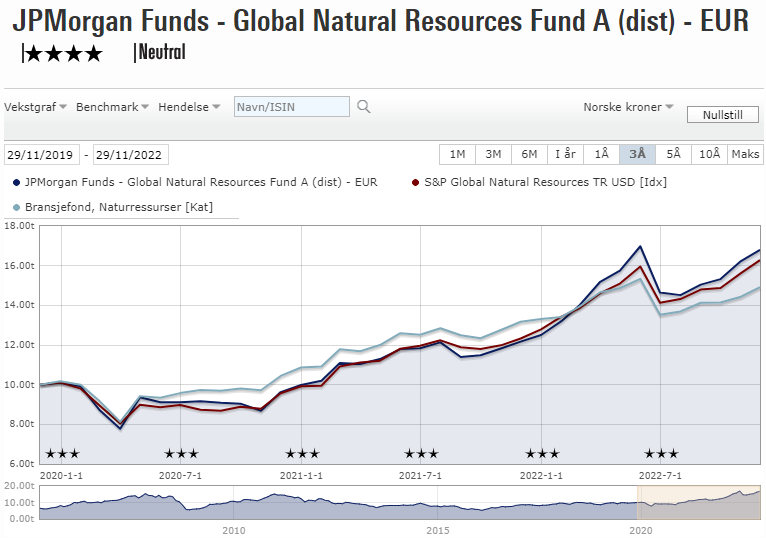
Task: Open the Vekstgraf dropdown
Action: click(35, 107)
